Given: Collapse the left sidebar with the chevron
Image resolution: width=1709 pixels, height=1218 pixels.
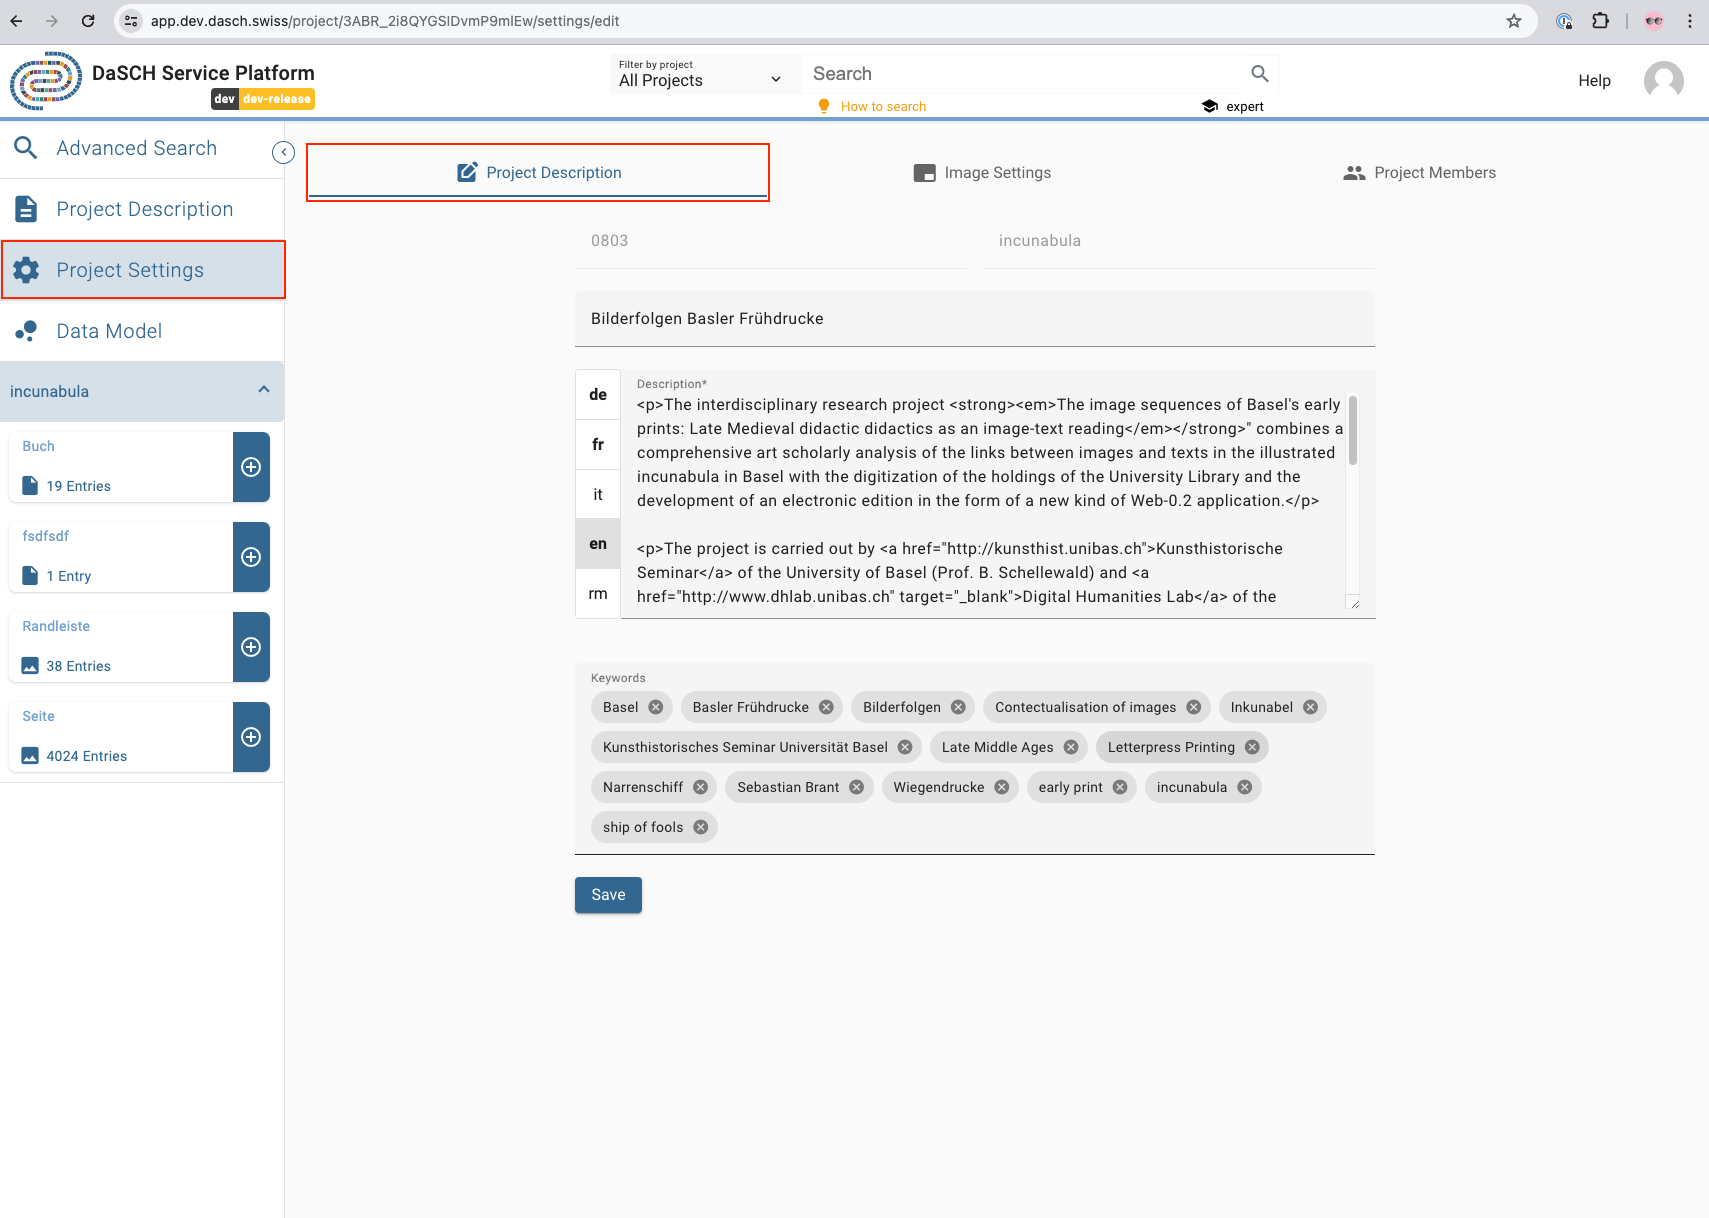Looking at the screenshot, I should pyautogui.click(x=283, y=152).
